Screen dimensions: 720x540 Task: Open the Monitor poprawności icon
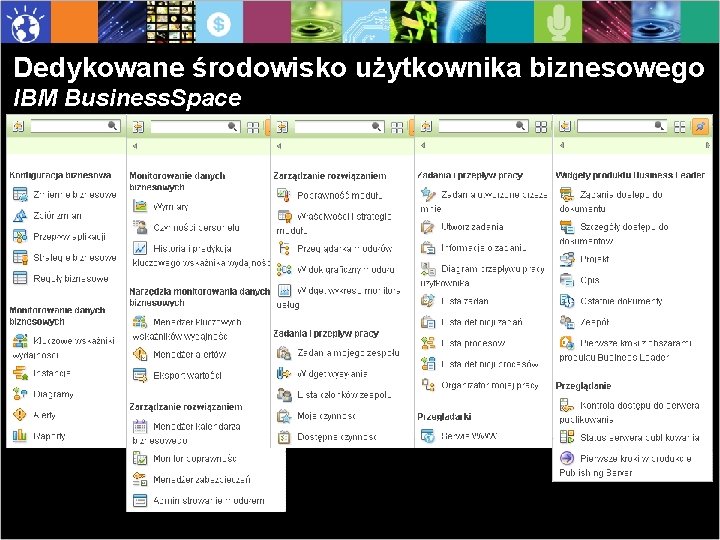pos(140,458)
